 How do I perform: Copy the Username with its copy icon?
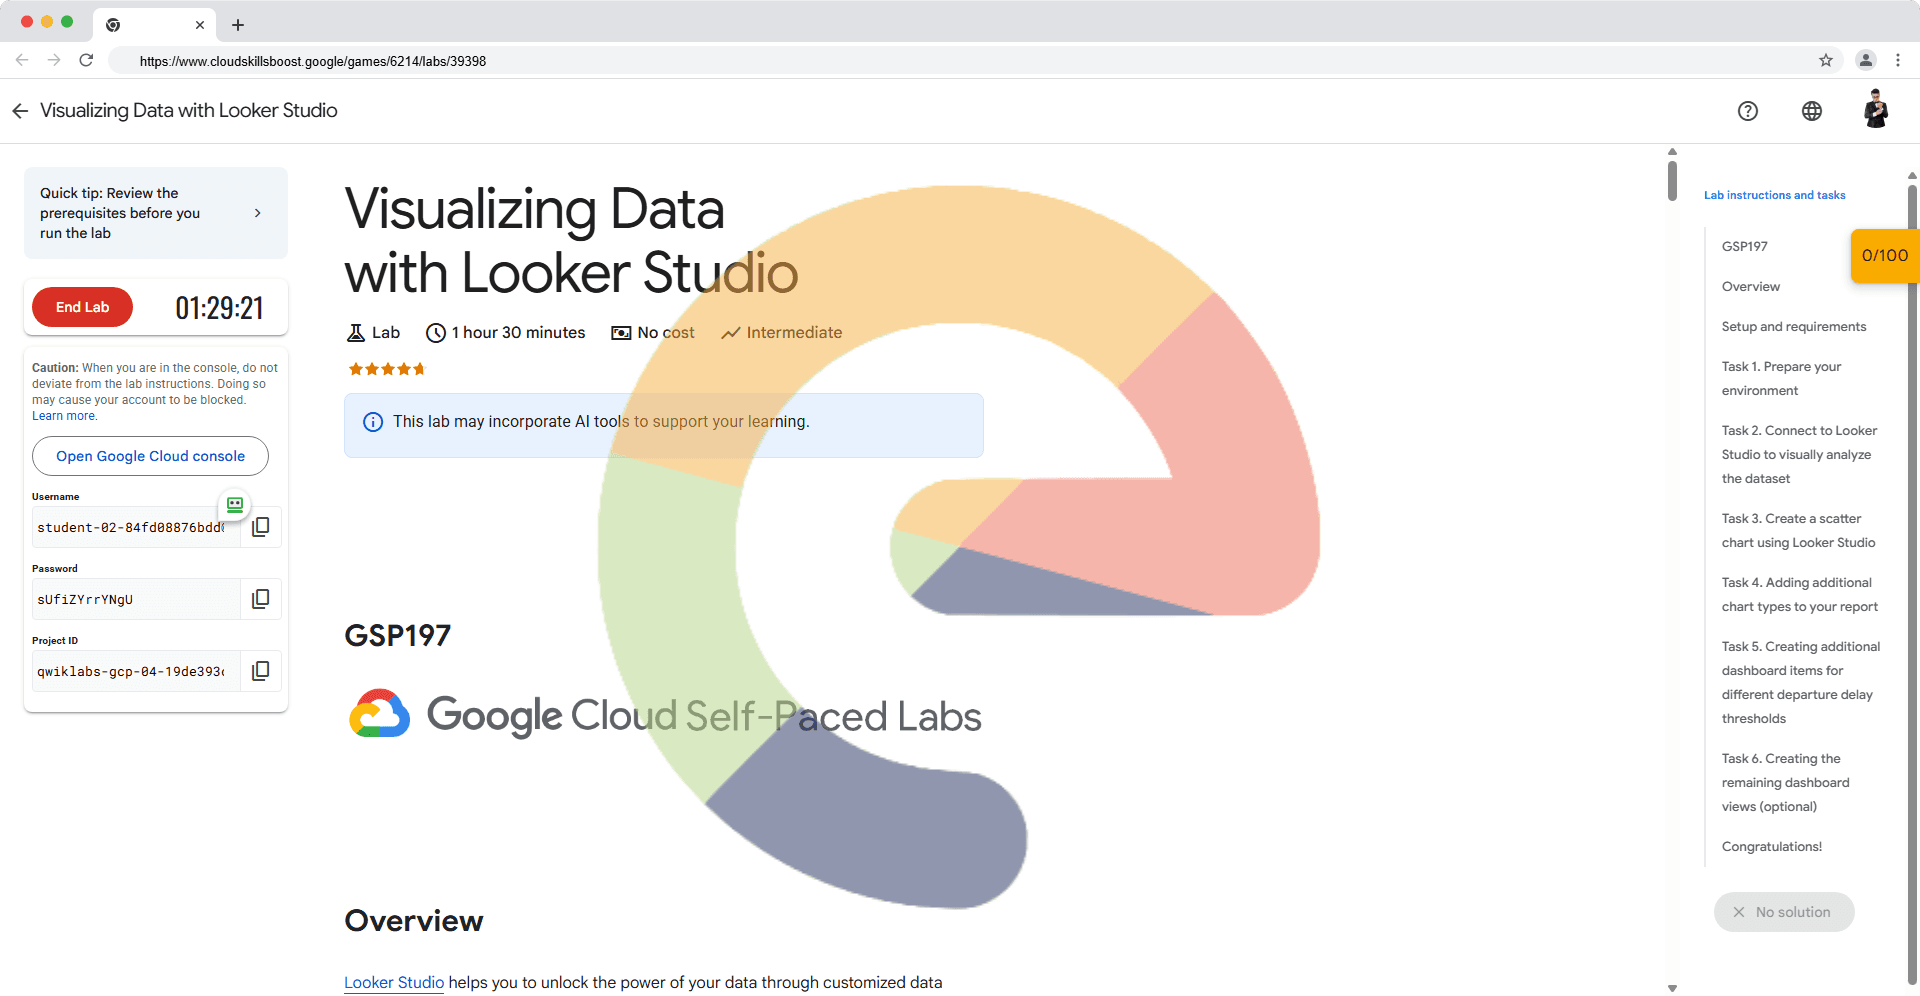260,527
